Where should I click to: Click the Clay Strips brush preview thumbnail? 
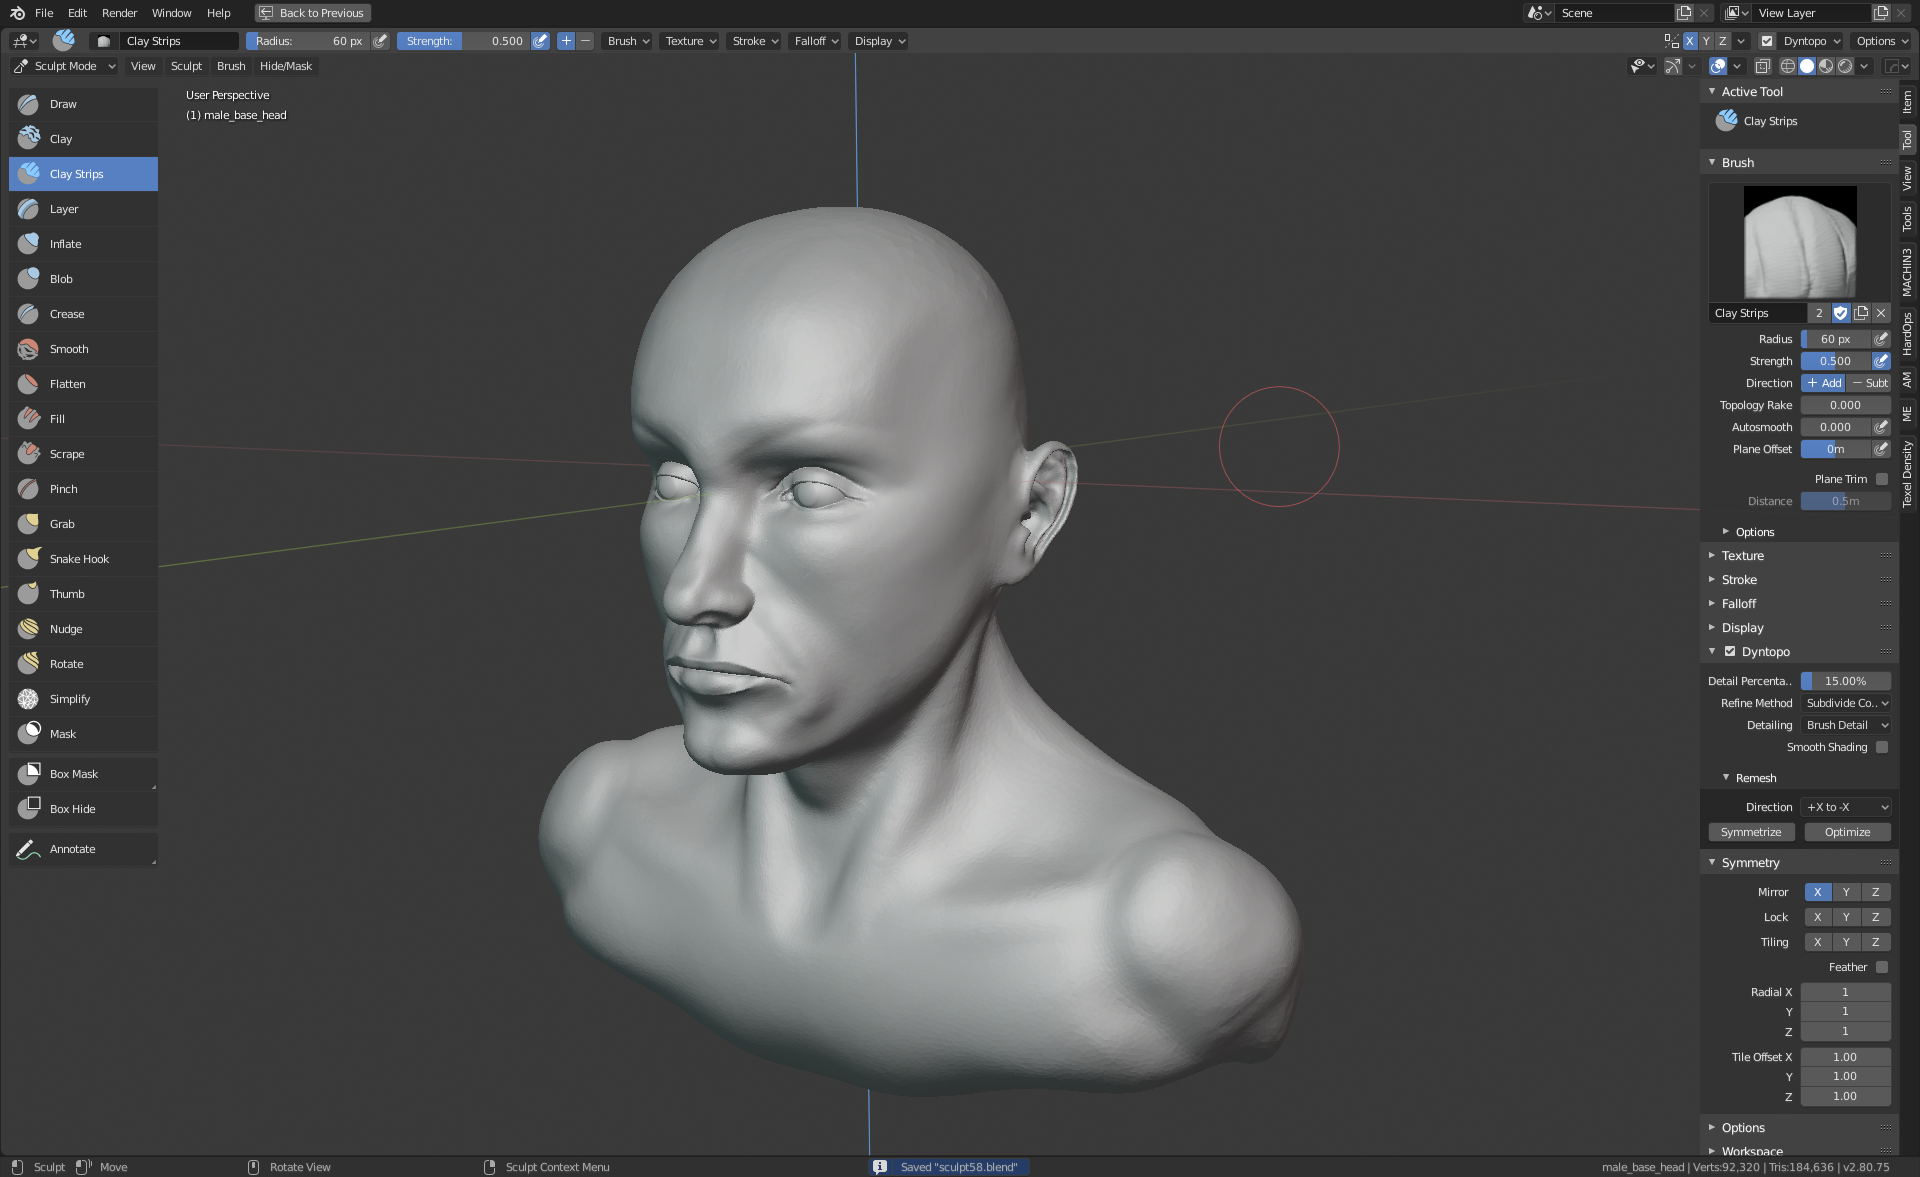tap(1800, 242)
